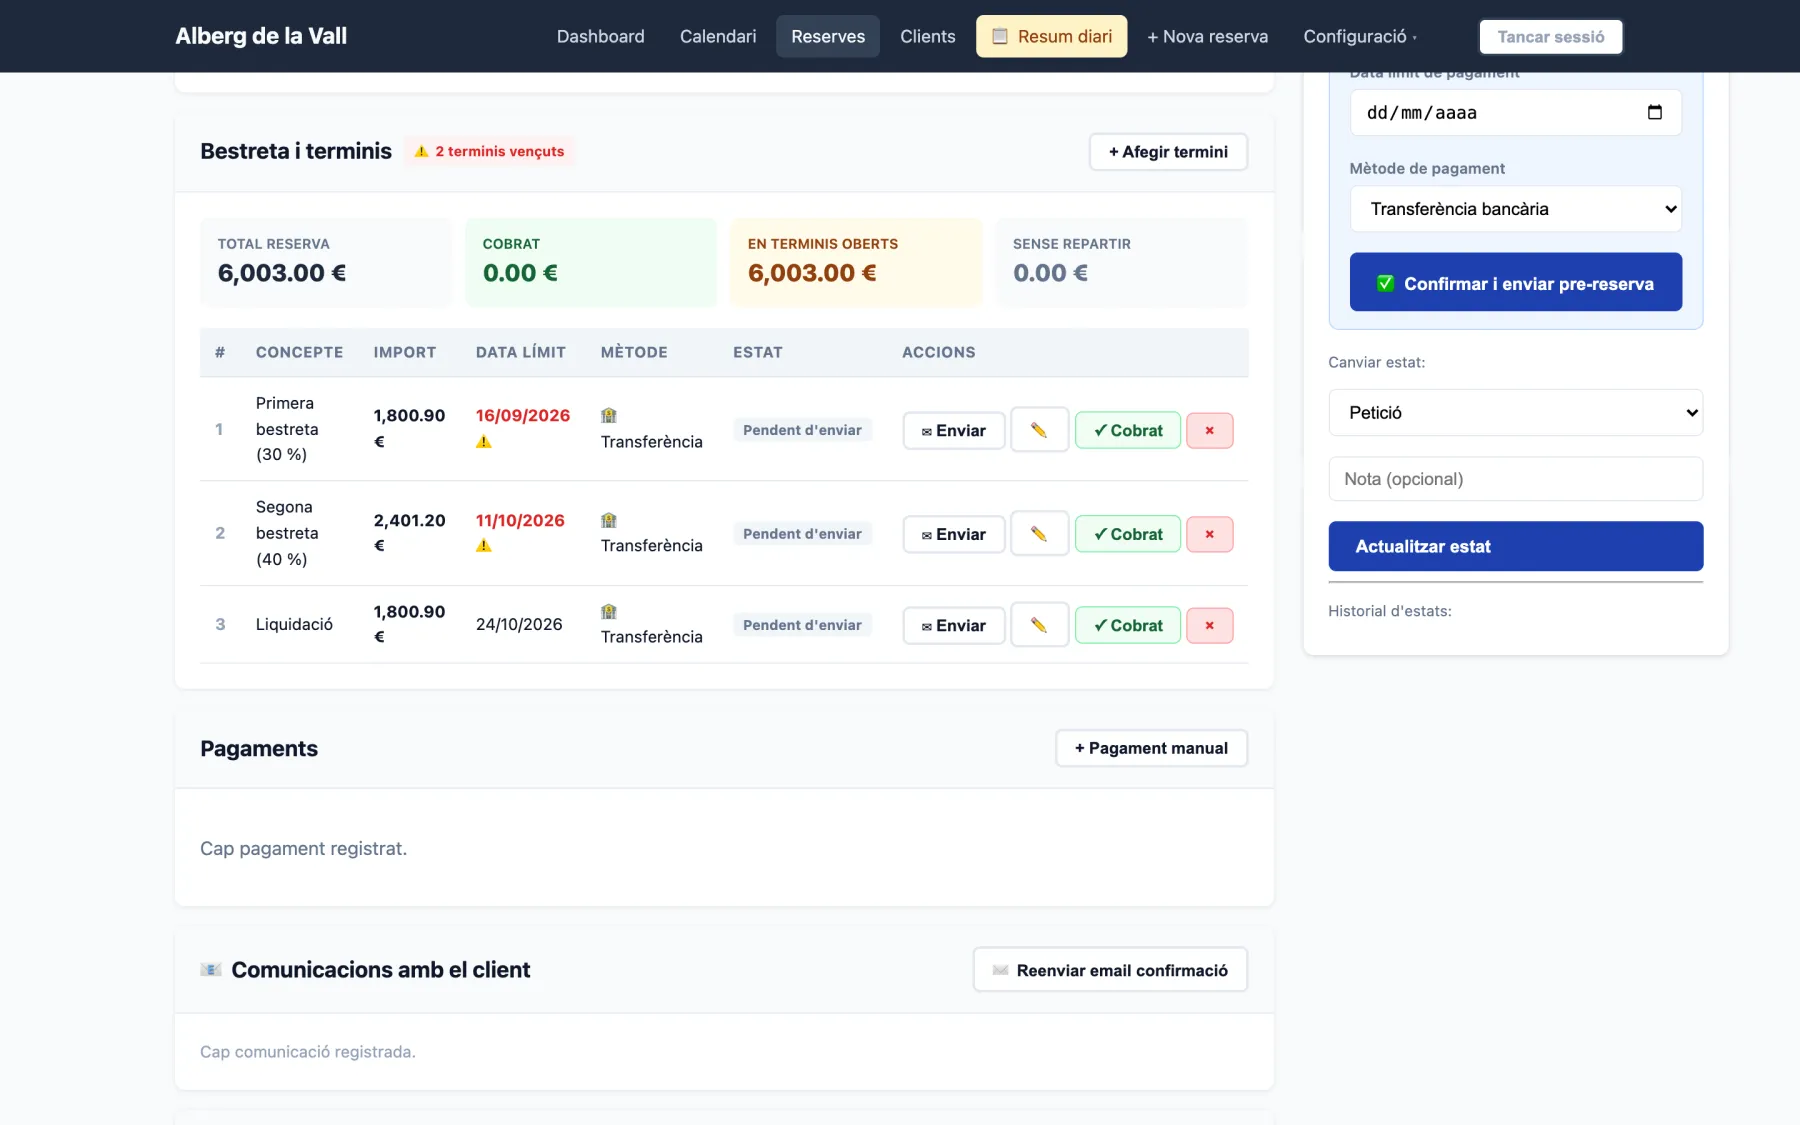Click the payment deadline date field
Image resolution: width=1800 pixels, height=1125 pixels.
click(1515, 112)
